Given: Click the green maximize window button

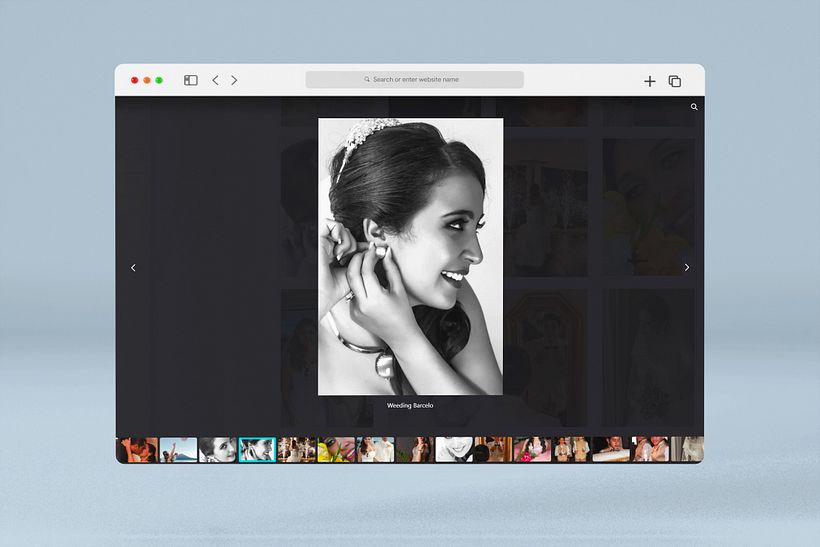Looking at the screenshot, I should pos(159,80).
